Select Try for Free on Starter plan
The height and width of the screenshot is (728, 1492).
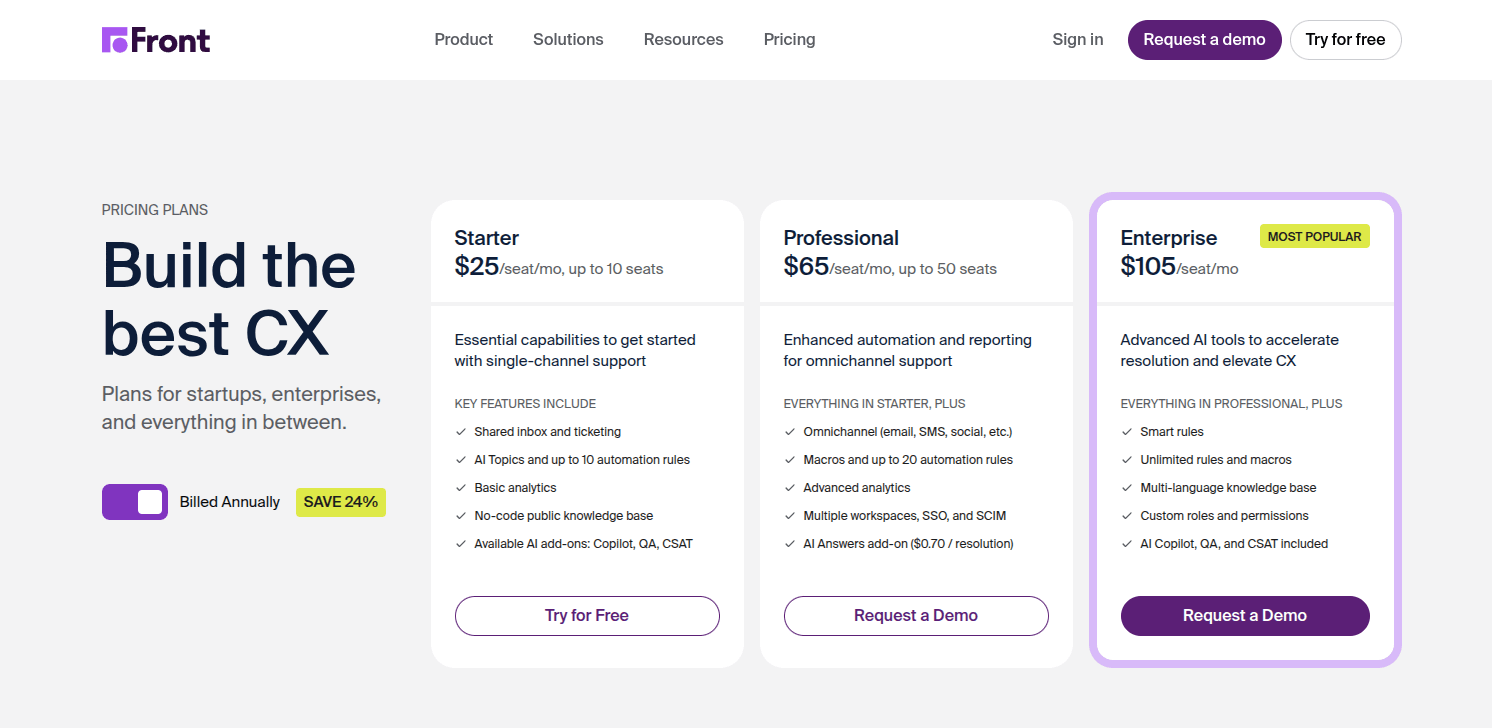[587, 616]
